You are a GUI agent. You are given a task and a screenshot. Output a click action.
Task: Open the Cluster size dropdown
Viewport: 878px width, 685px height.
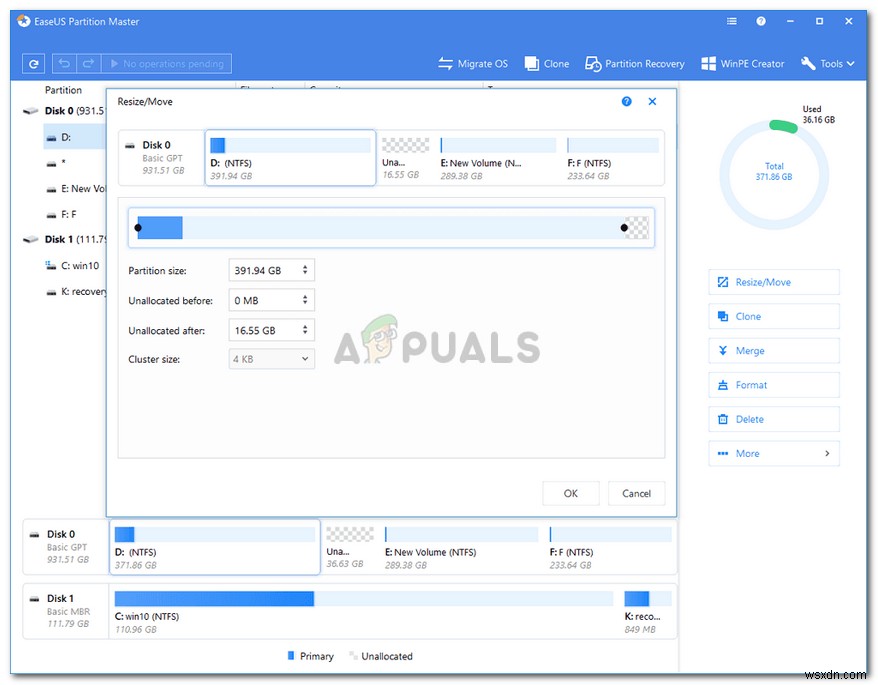[x=272, y=359]
